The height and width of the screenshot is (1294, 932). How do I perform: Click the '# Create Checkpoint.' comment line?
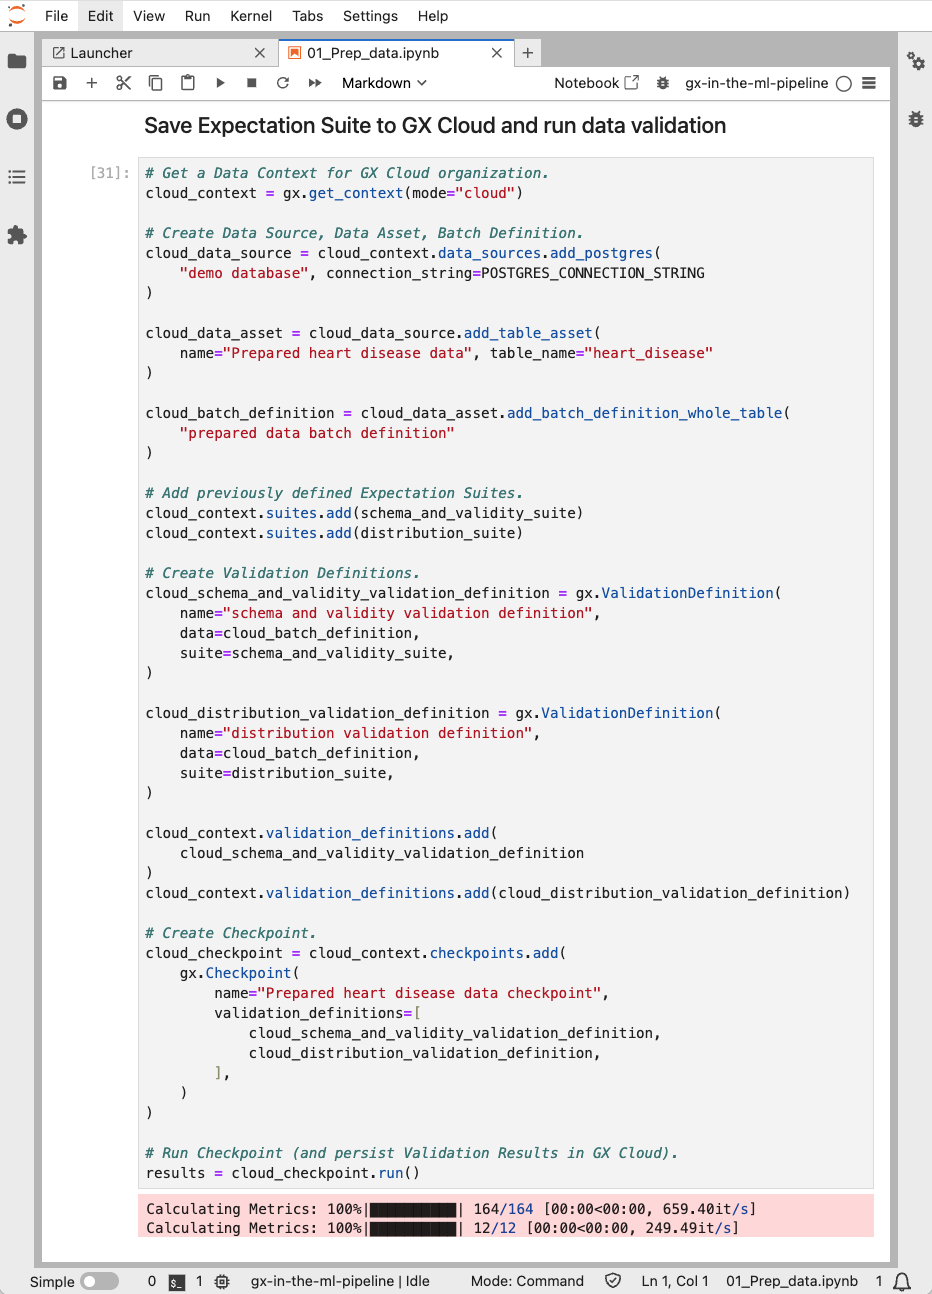[231, 933]
